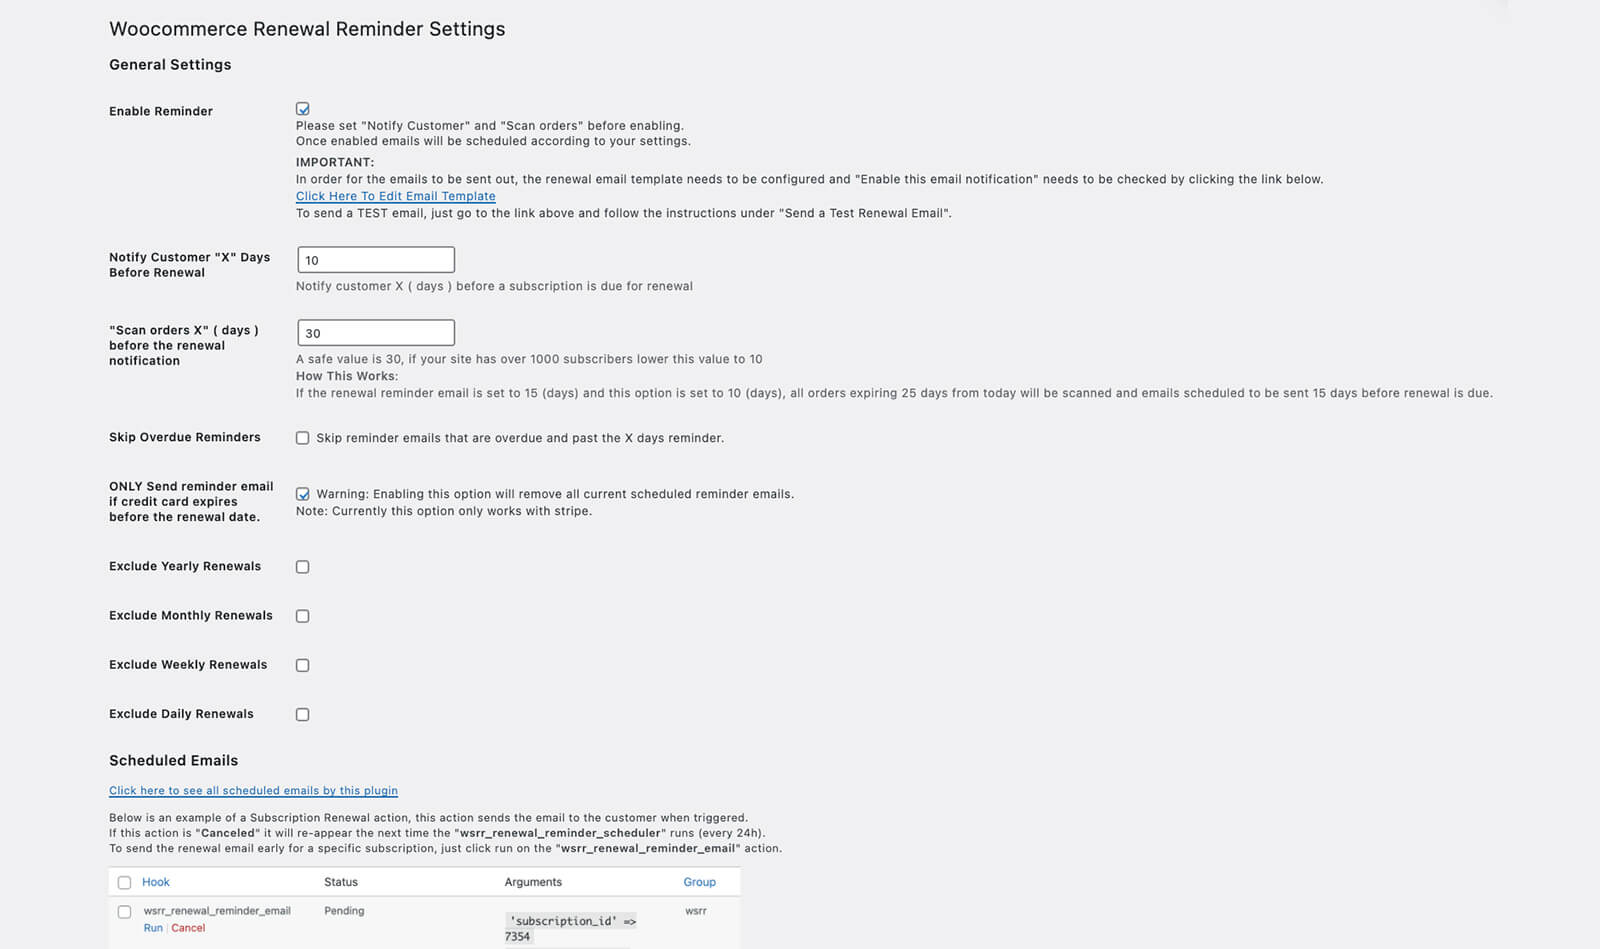
Task: Sort the table by the Group column
Action: click(699, 882)
